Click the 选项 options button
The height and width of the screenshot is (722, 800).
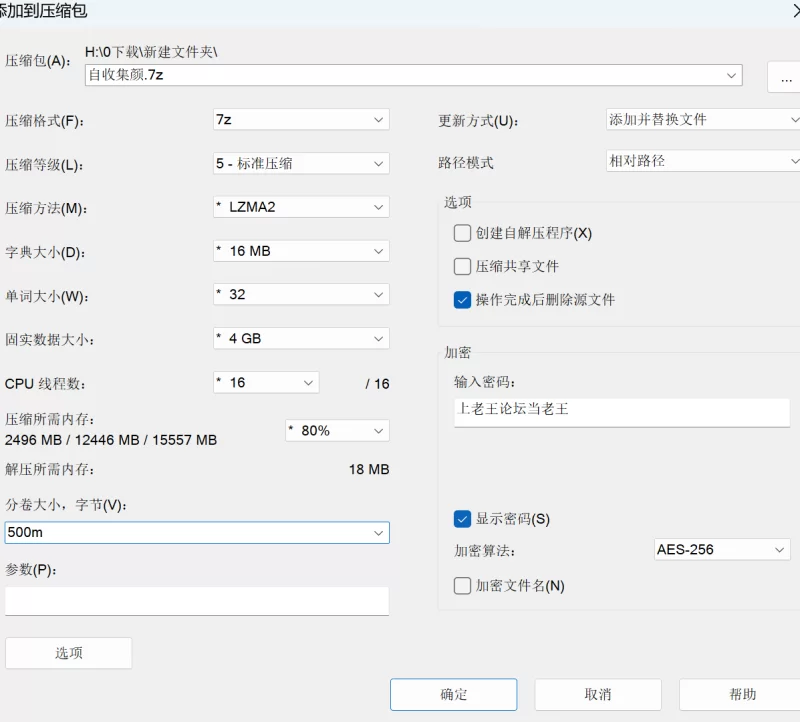click(x=68, y=653)
